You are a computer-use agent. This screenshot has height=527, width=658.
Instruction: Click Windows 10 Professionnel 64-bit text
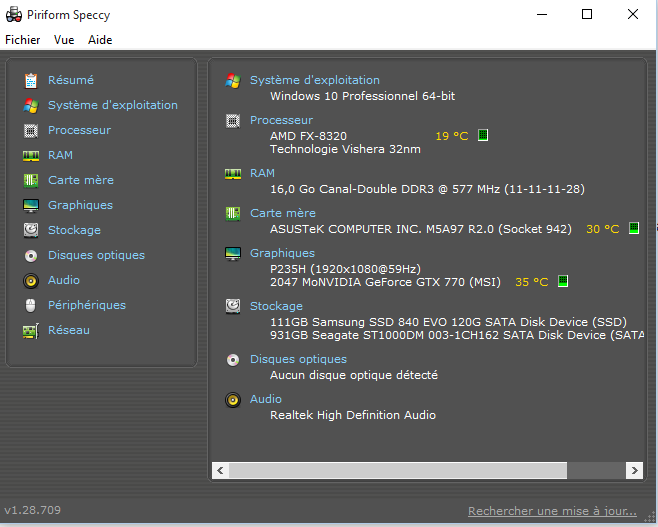pos(363,96)
